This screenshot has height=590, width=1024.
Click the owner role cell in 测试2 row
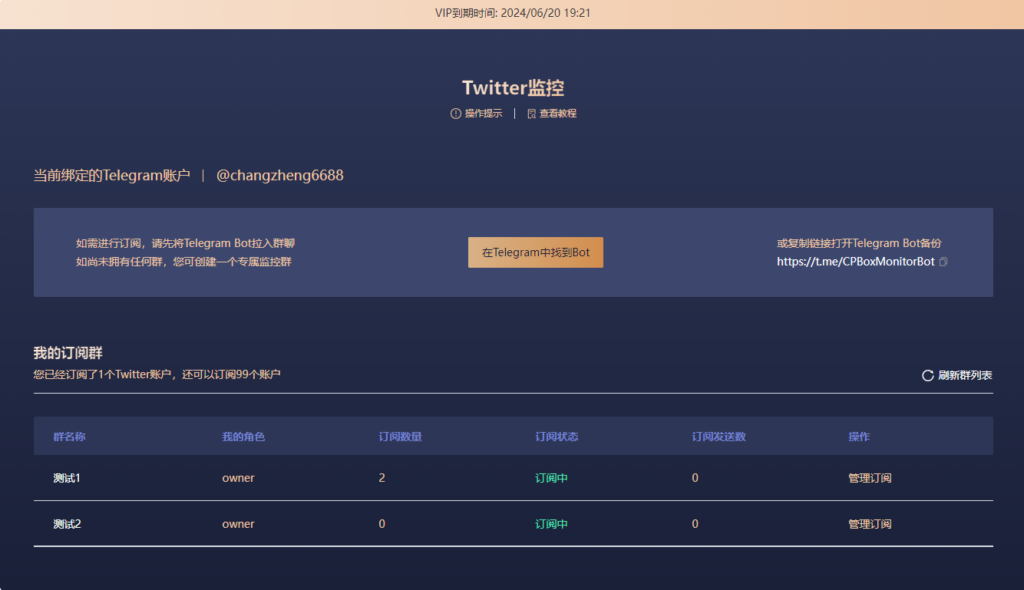pyautogui.click(x=238, y=524)
